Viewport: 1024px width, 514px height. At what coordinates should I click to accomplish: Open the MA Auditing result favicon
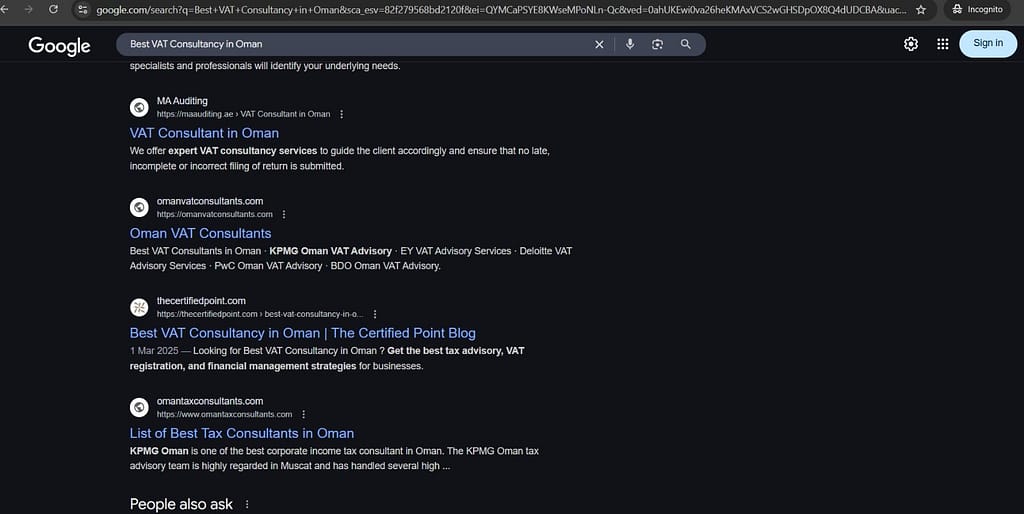pos(139,107)
